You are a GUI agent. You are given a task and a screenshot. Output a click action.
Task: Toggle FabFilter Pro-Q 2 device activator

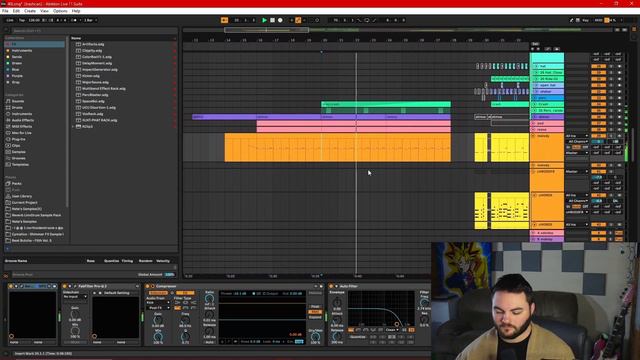tap(64, 286)
